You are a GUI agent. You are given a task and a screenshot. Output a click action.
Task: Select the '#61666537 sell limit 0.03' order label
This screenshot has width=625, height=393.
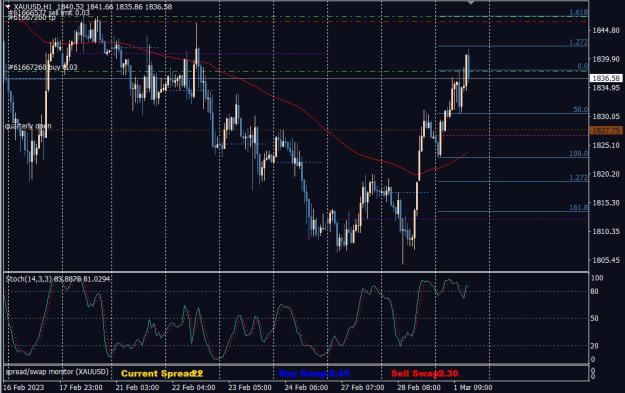pos(49,13)
